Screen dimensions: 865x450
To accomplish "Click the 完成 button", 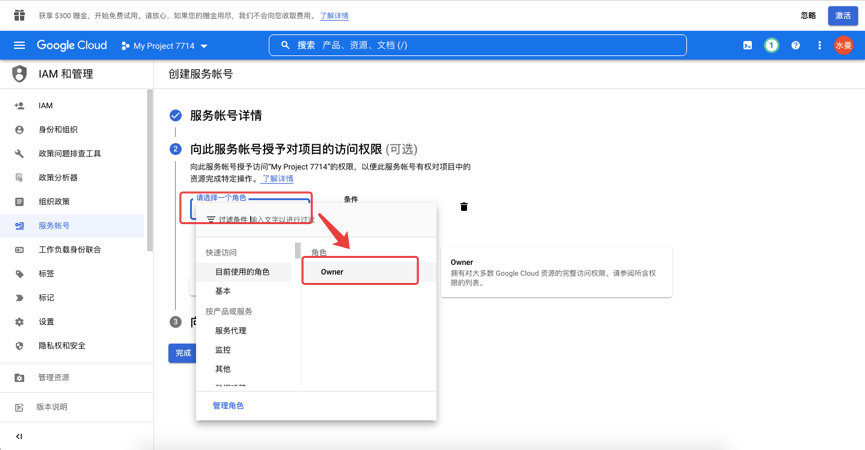I will click(x=183, y=353).
